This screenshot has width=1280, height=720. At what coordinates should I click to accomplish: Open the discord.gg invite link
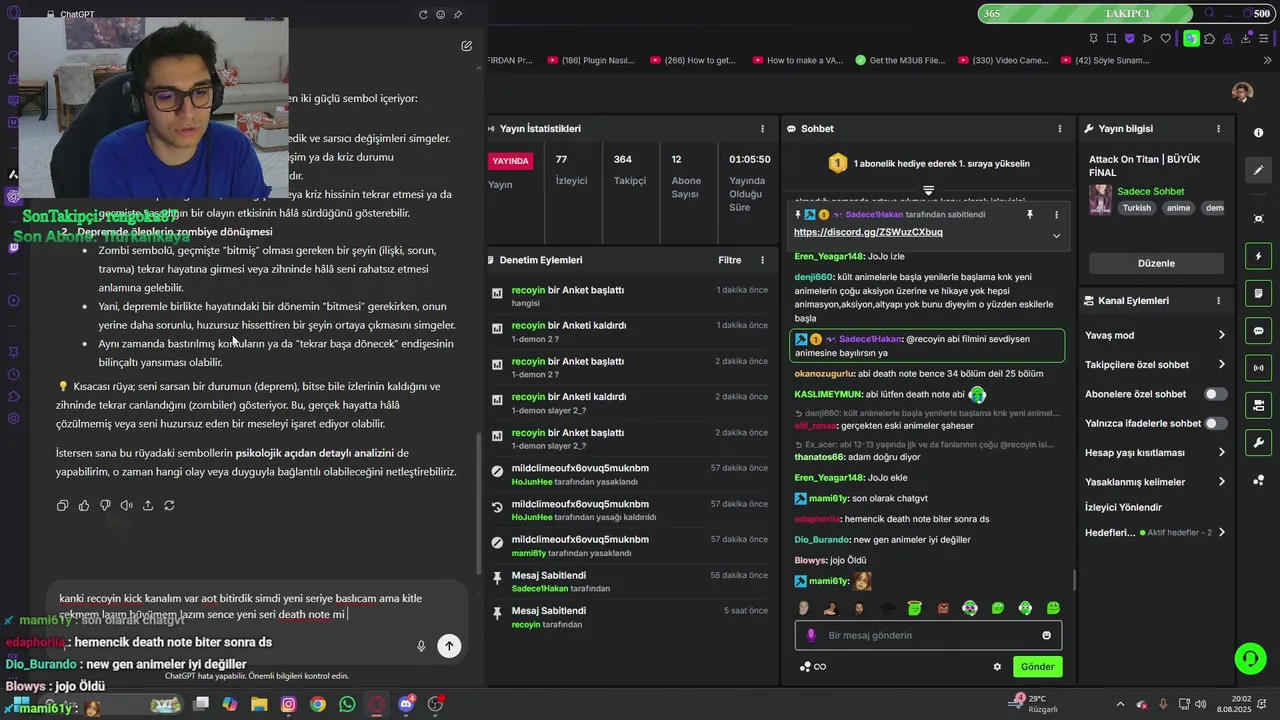[x=868, y=232]
